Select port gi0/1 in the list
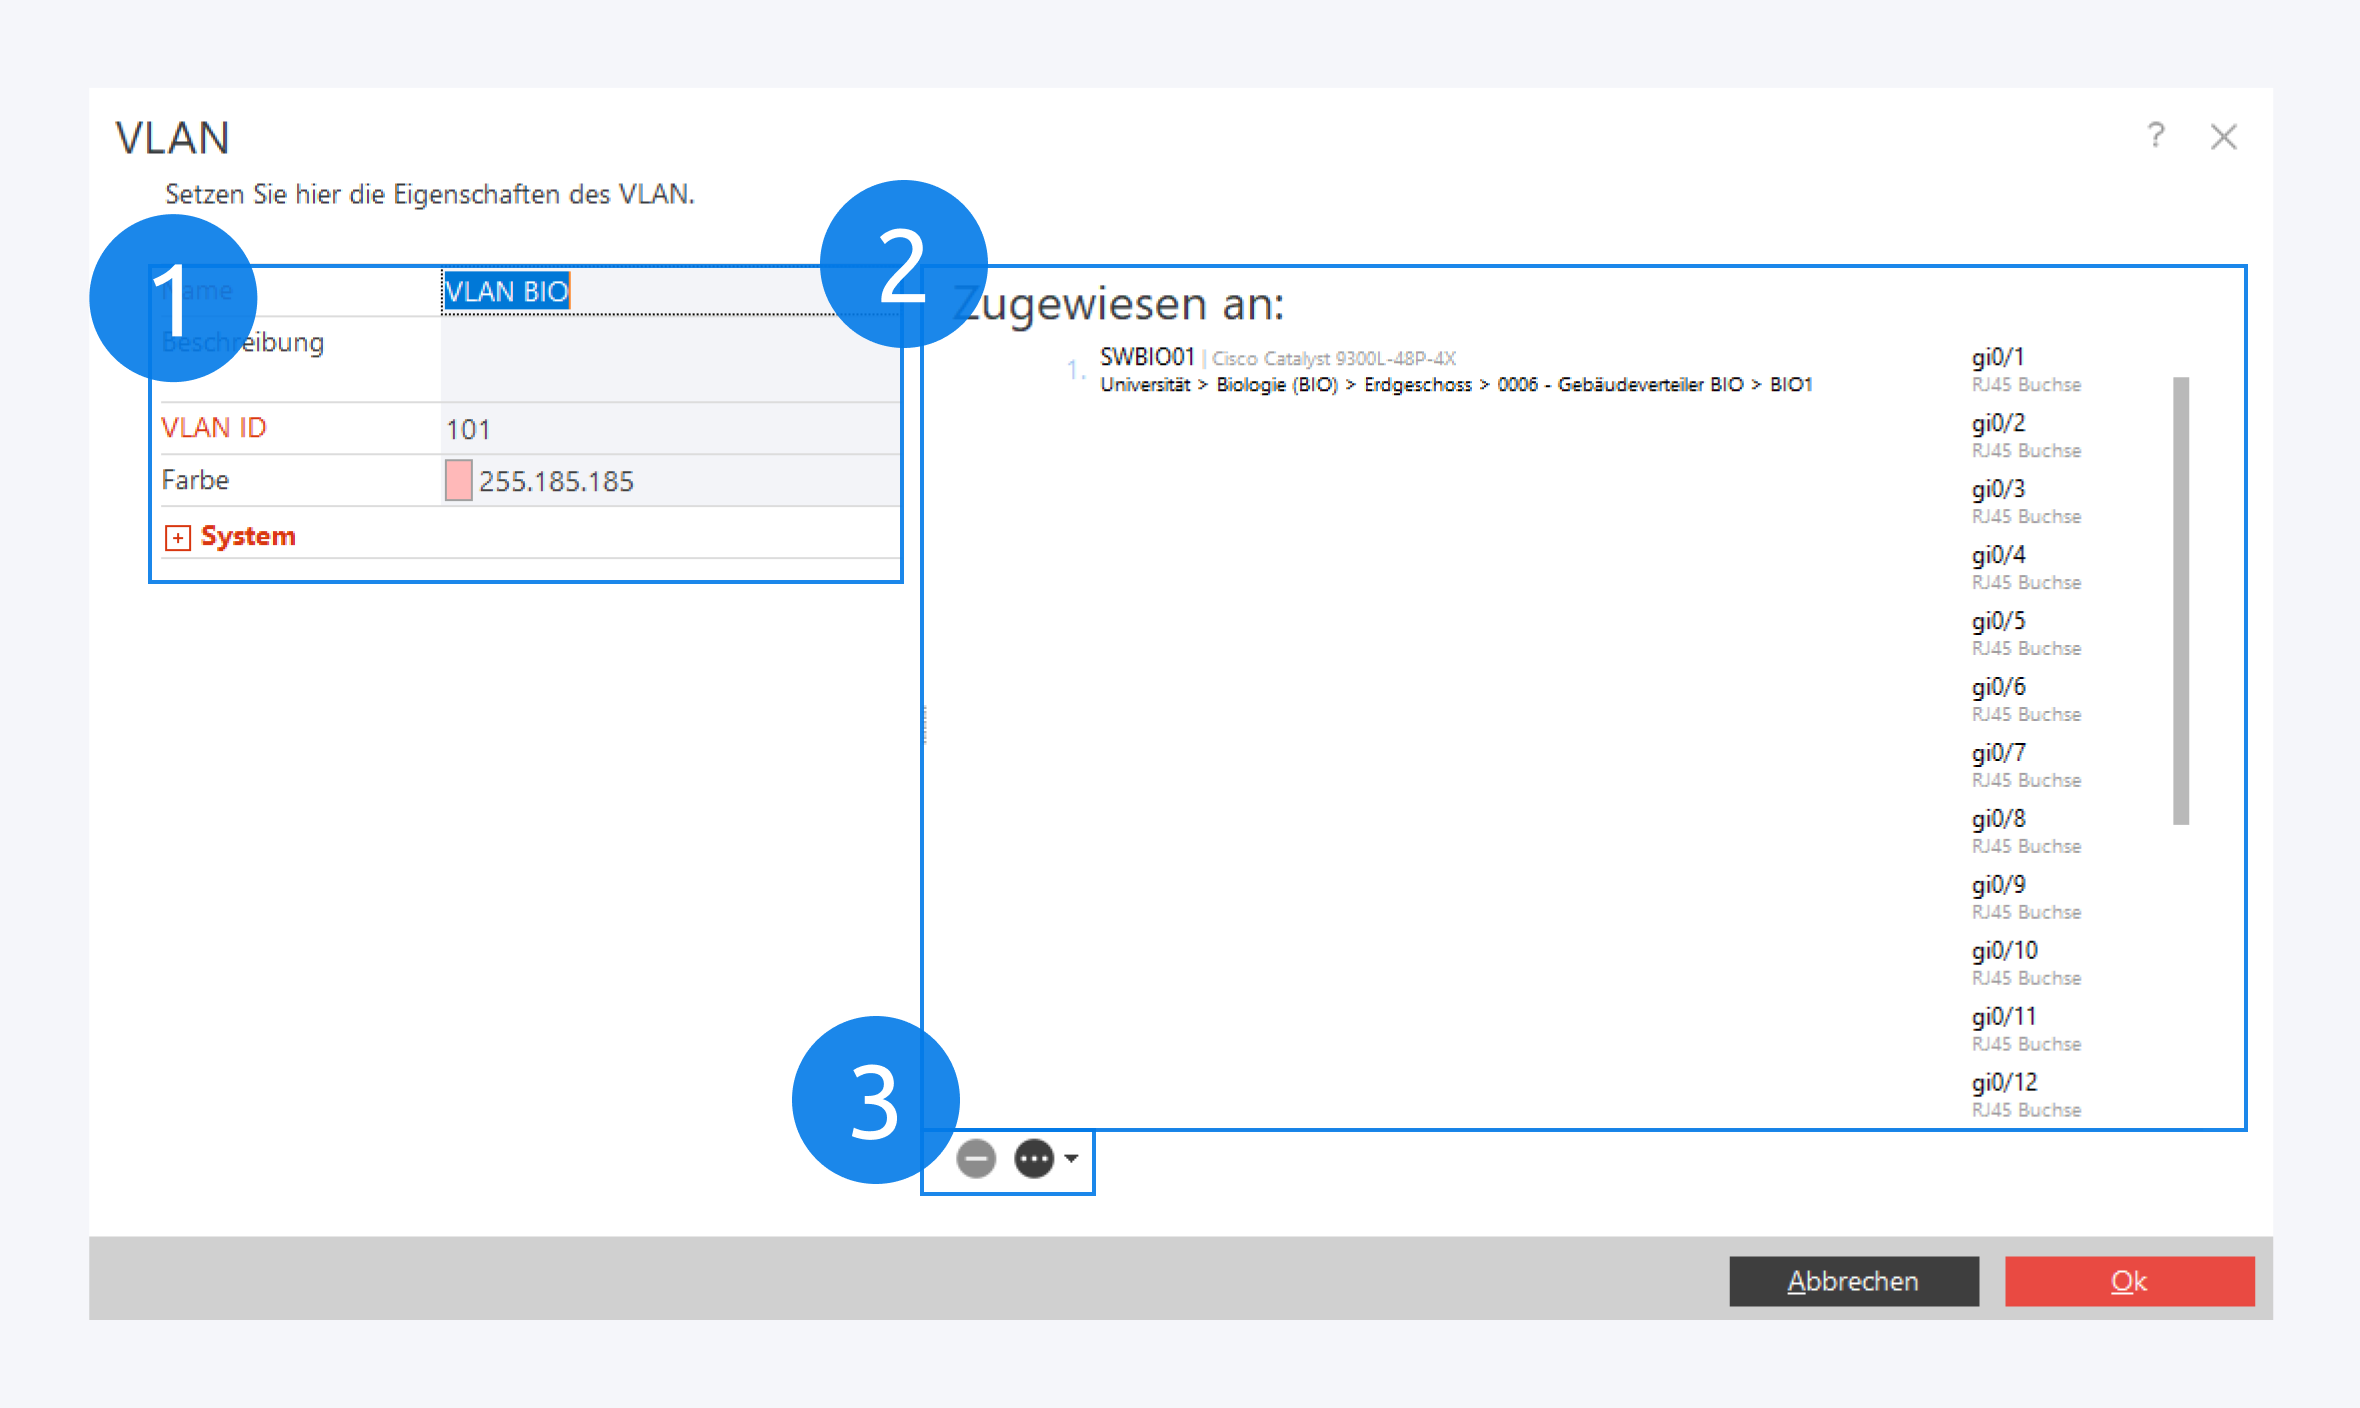 click(1998, 358)
